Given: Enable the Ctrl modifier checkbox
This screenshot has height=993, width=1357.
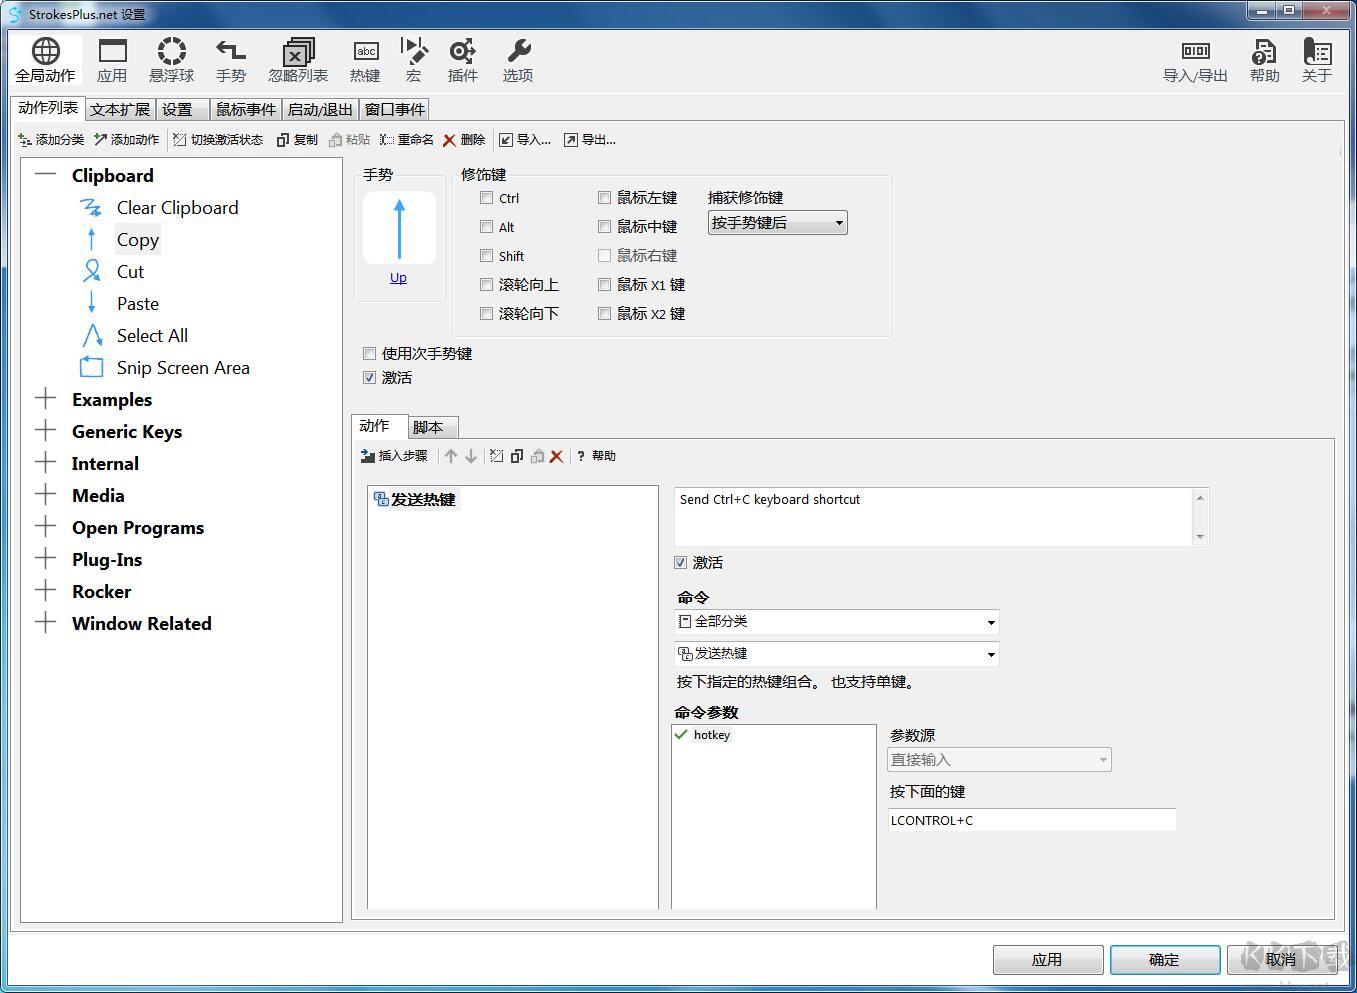Looking at the screenshot, I should (x=487, y=198).
